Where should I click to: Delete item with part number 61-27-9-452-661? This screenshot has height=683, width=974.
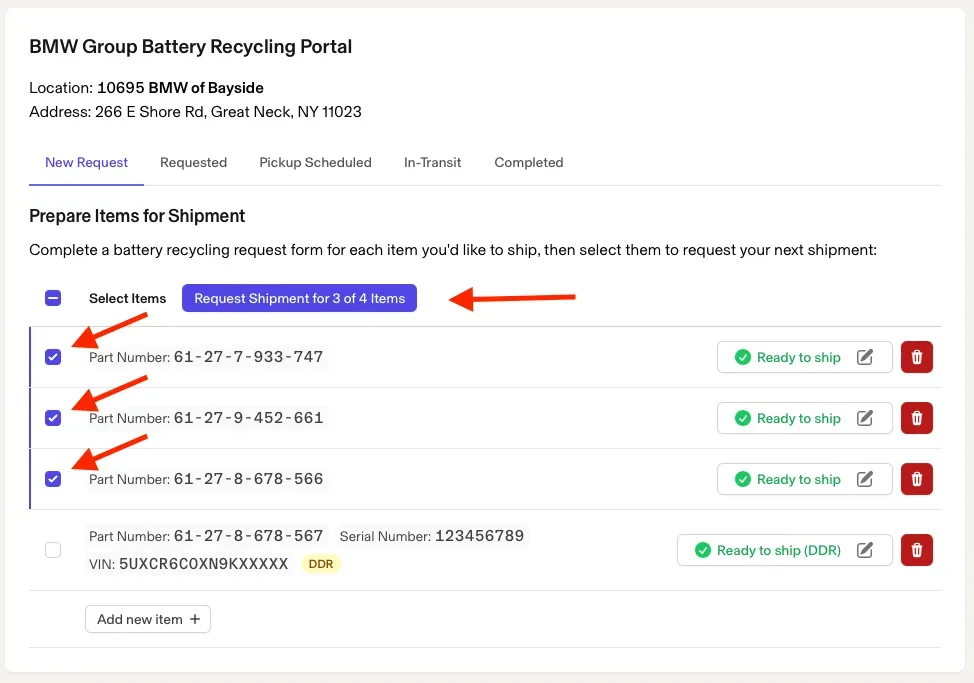coord(917,418)
